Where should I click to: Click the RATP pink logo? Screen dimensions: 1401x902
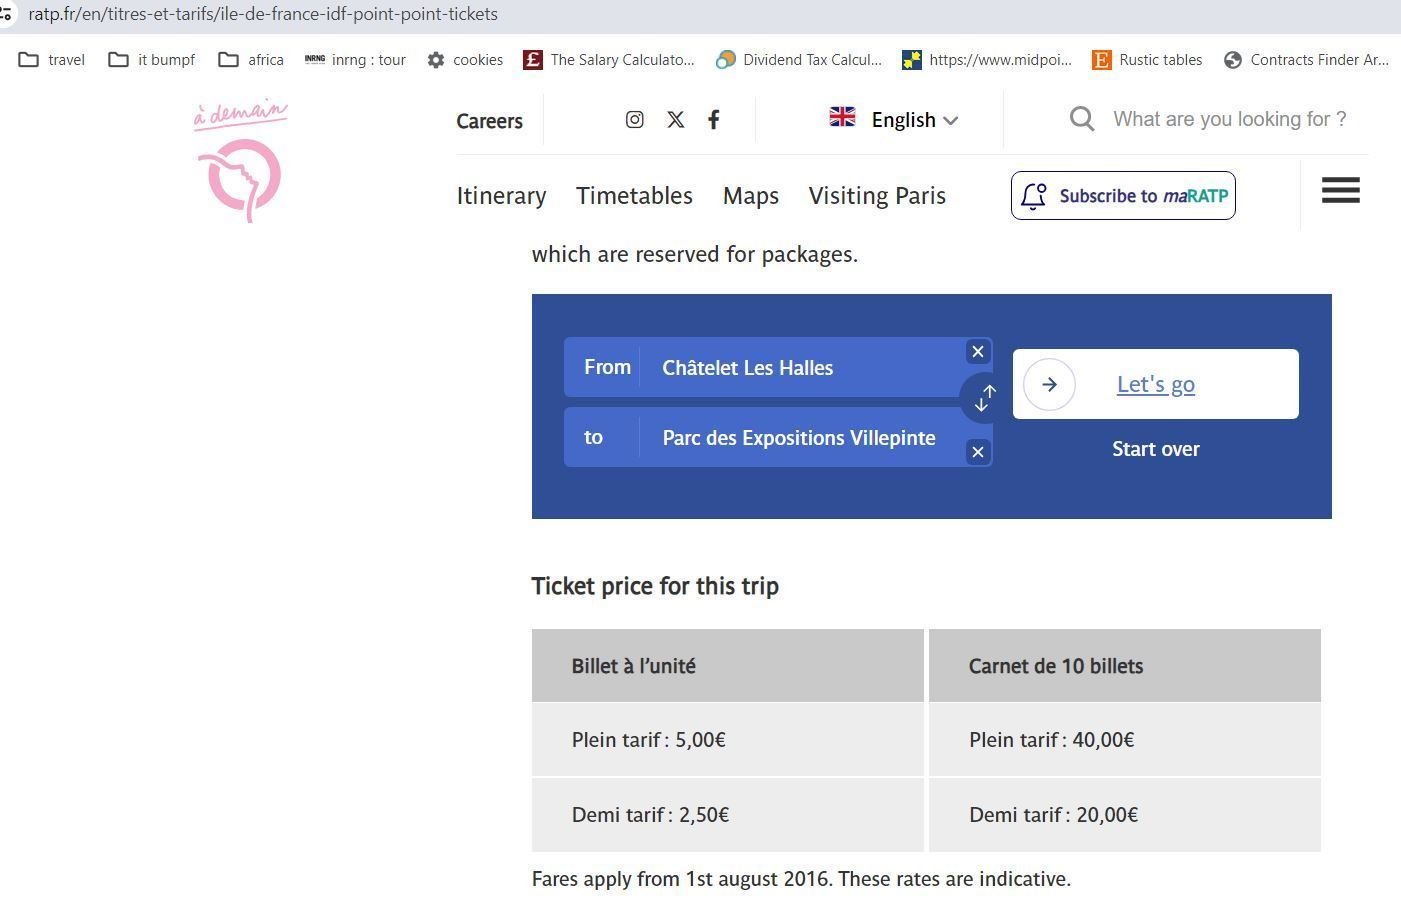coord(242,161)
